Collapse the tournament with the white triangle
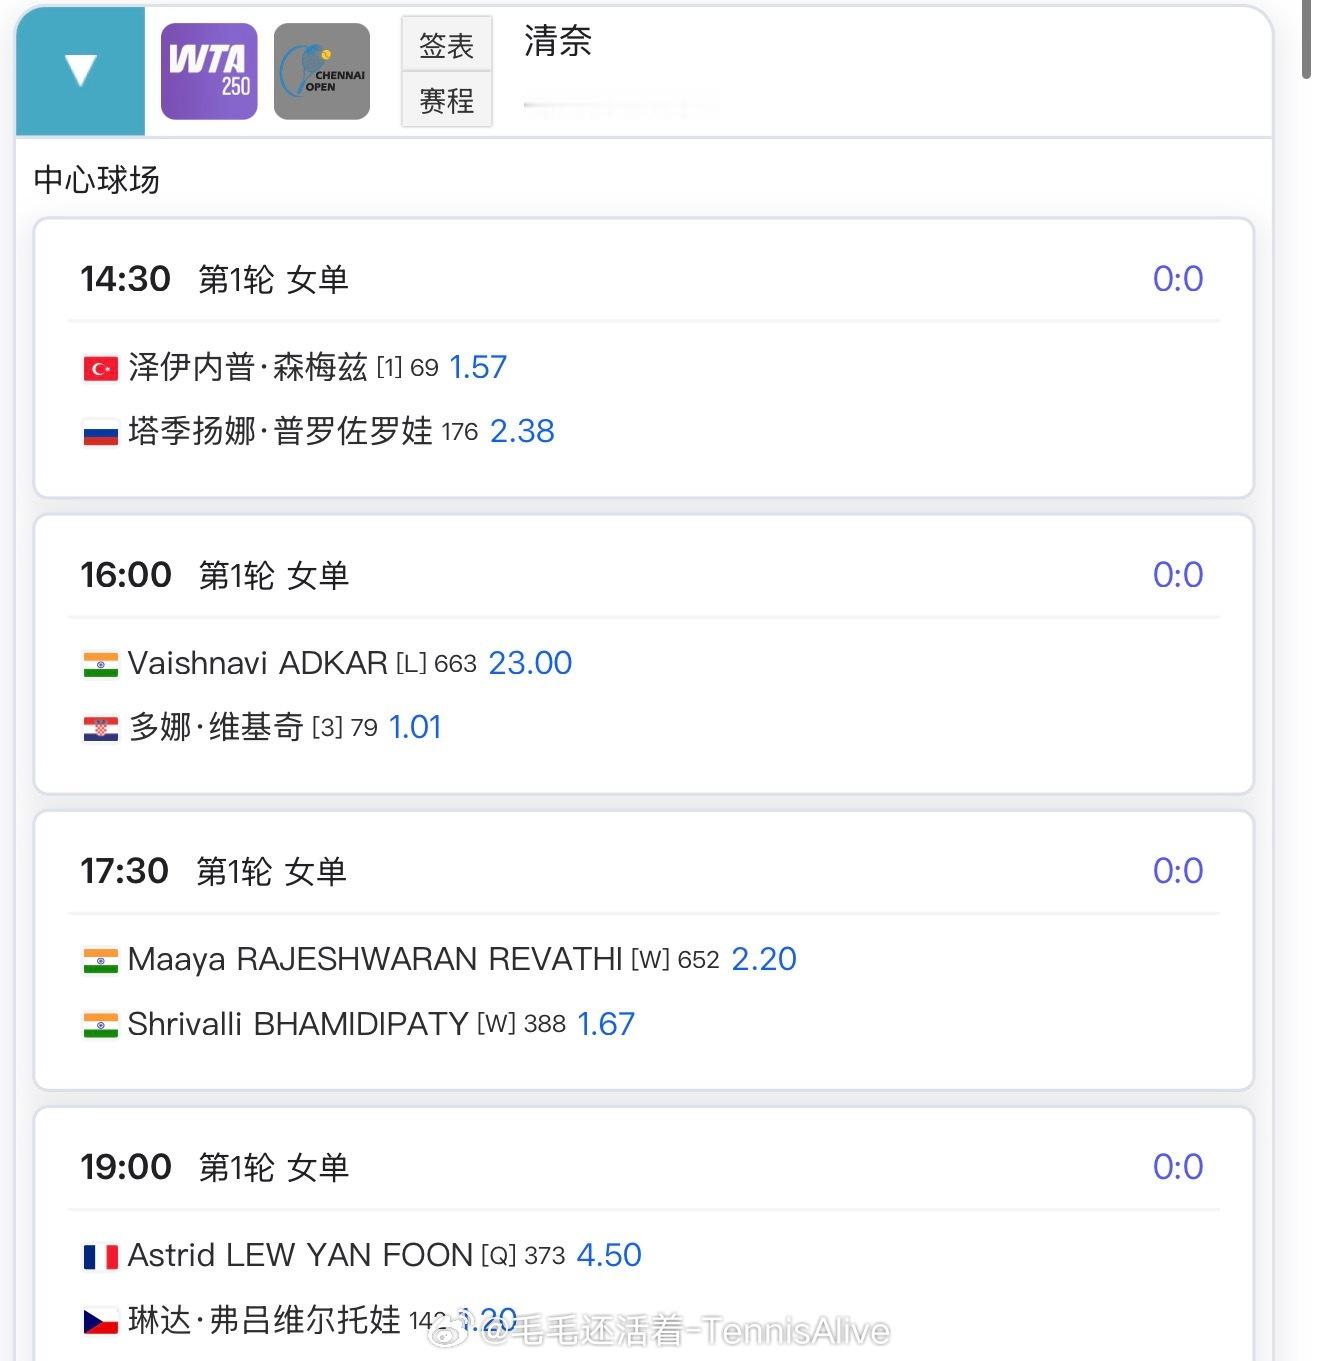This screenshot has width=1320, height=1361. 80,70
